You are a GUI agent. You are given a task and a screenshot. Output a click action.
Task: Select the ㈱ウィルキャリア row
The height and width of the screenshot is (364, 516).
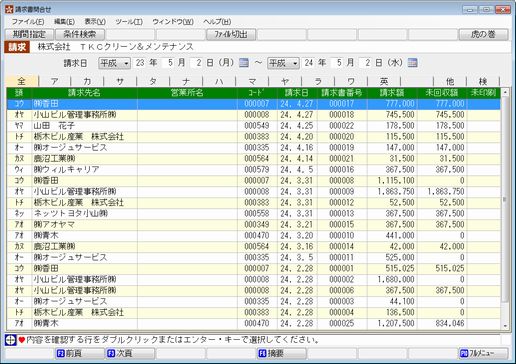pyautogui.click(x=253, y=170)
